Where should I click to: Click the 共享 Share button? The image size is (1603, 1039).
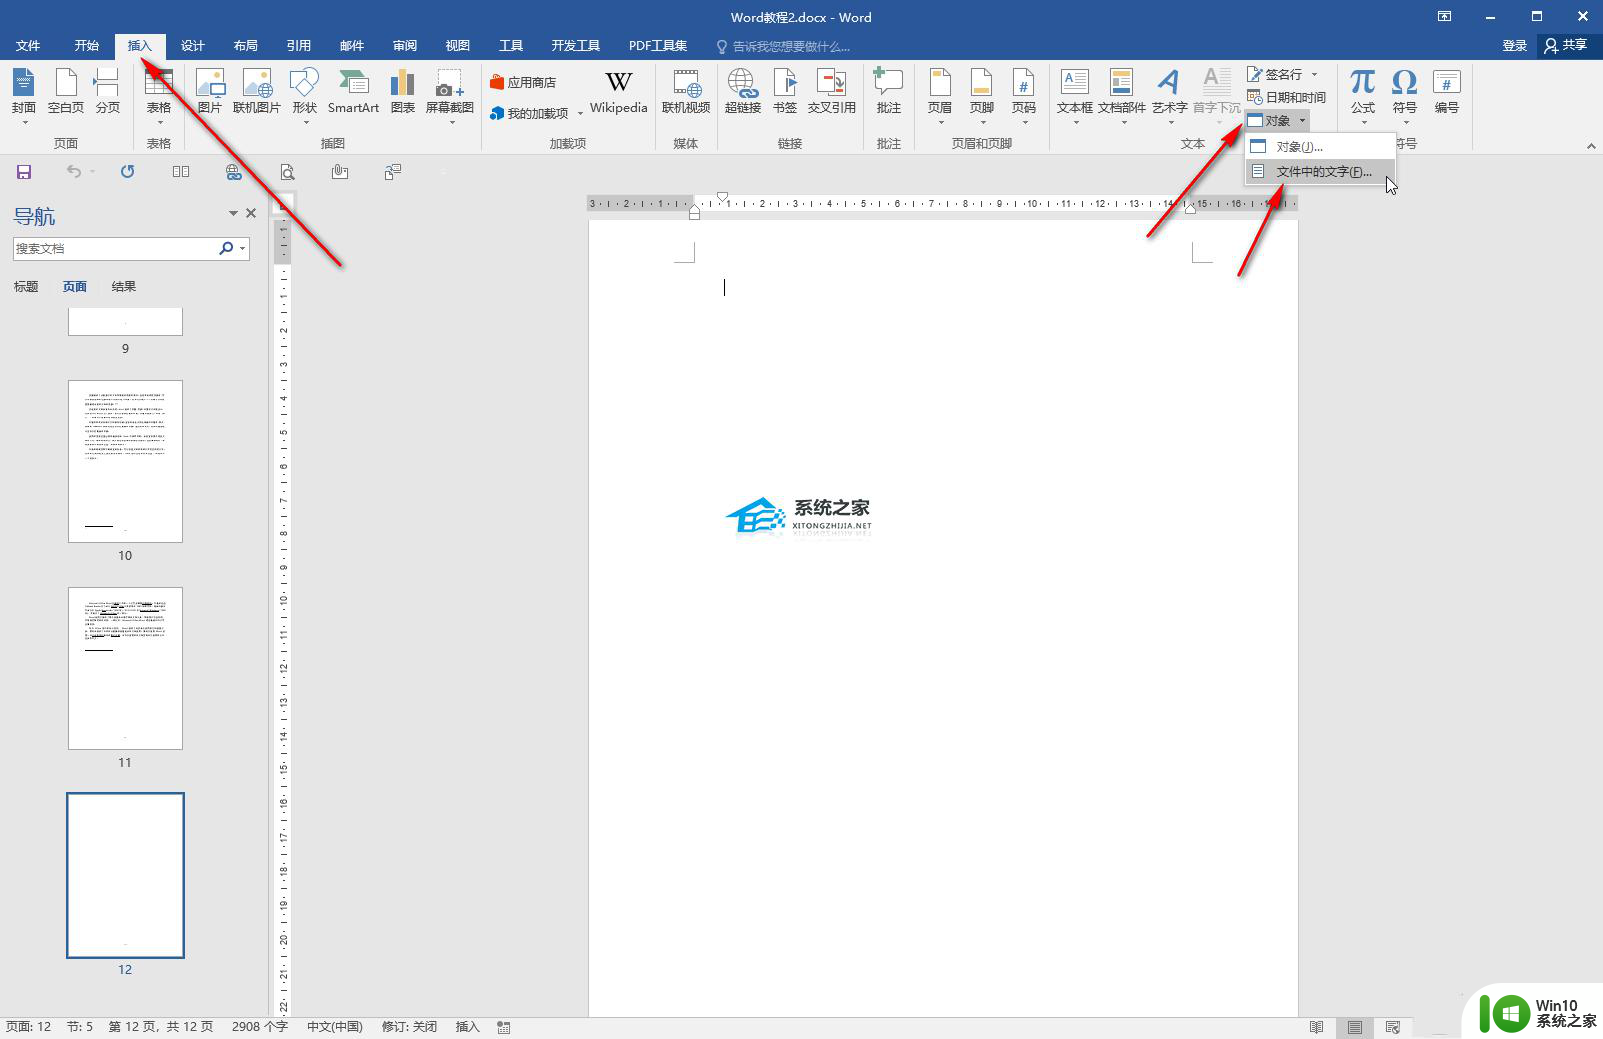[x=1567, y=46]
